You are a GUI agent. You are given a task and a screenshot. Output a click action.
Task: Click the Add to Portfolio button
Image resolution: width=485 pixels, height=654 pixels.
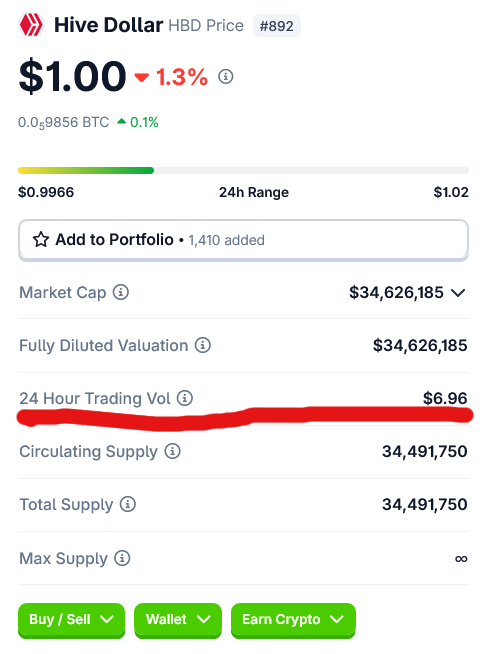(x=243, y=240)
